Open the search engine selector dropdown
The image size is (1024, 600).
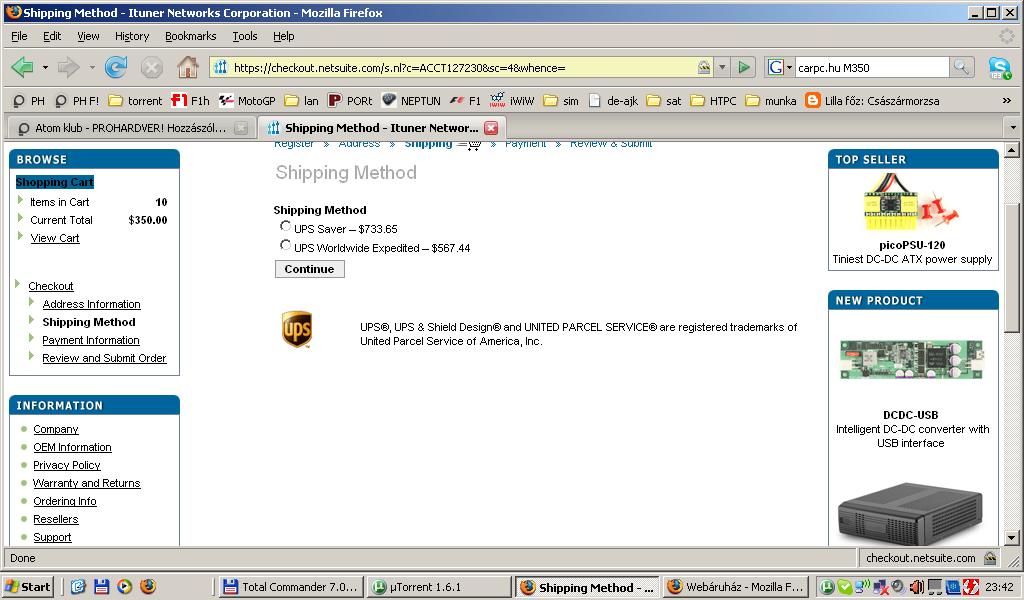(x=779, y=67)
